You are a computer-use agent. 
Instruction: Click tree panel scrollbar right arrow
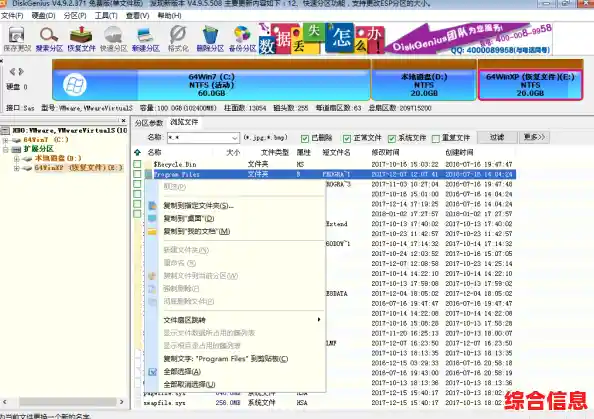[122, 402]
